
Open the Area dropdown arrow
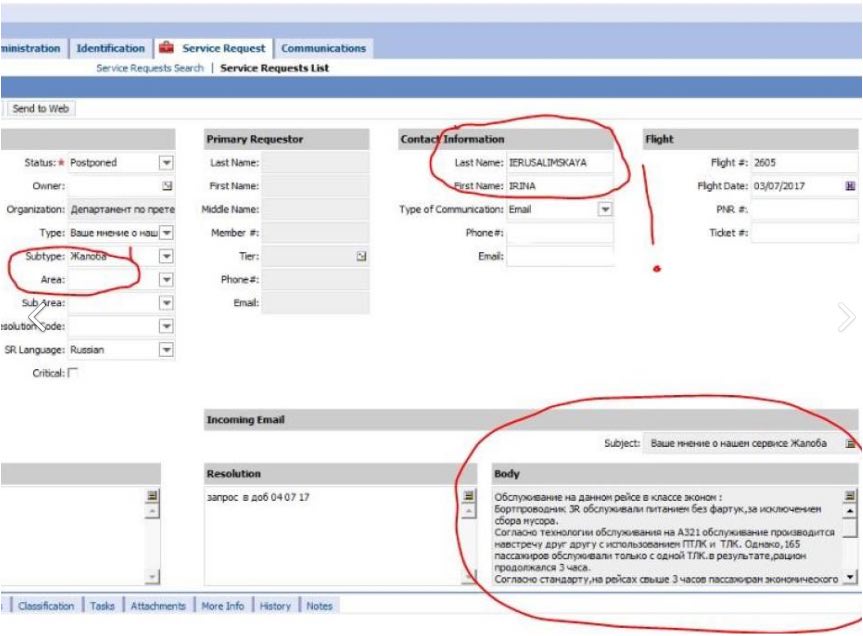point(166,279)
